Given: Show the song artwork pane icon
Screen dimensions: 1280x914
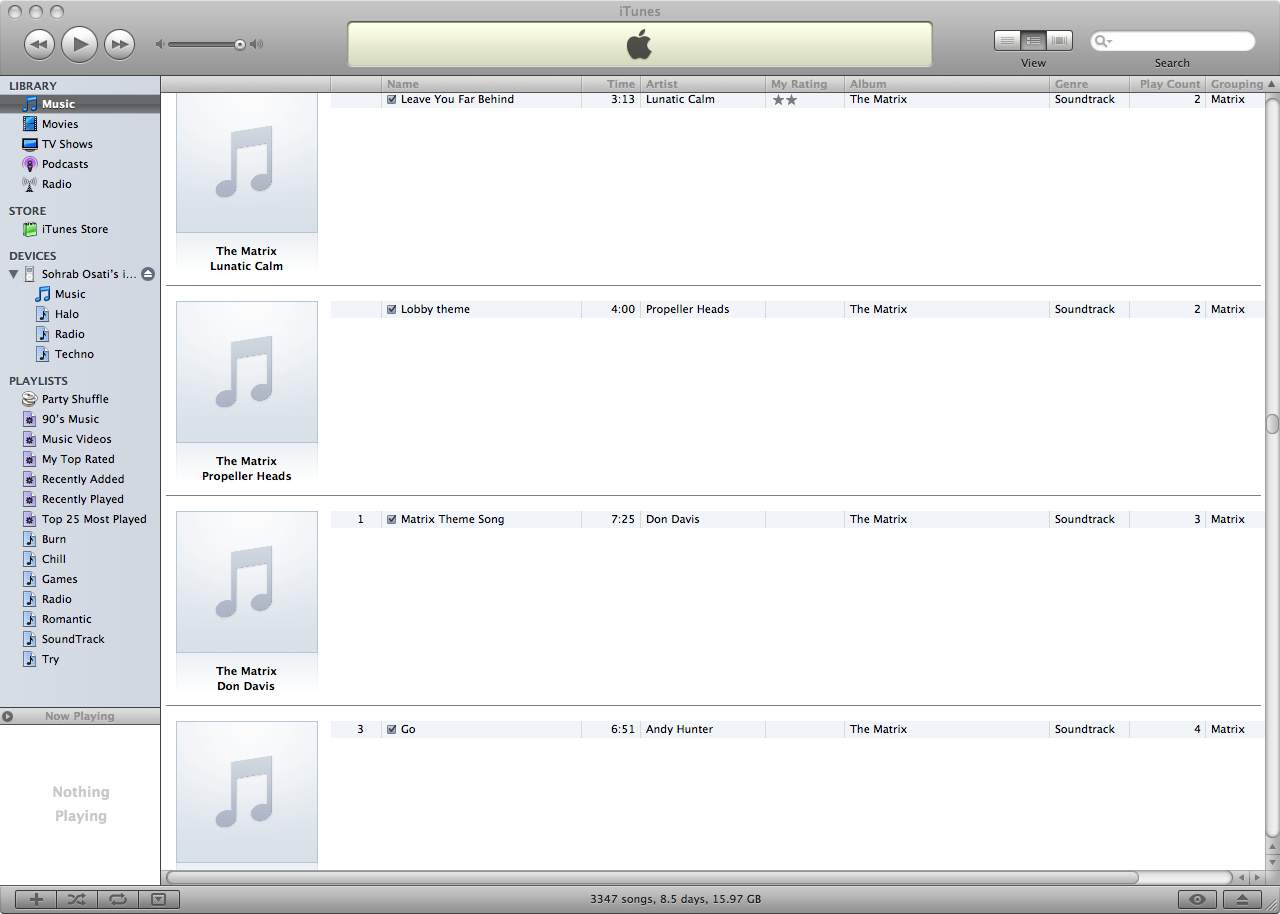Looking at the screenshot, I should (x=158, y=898).
